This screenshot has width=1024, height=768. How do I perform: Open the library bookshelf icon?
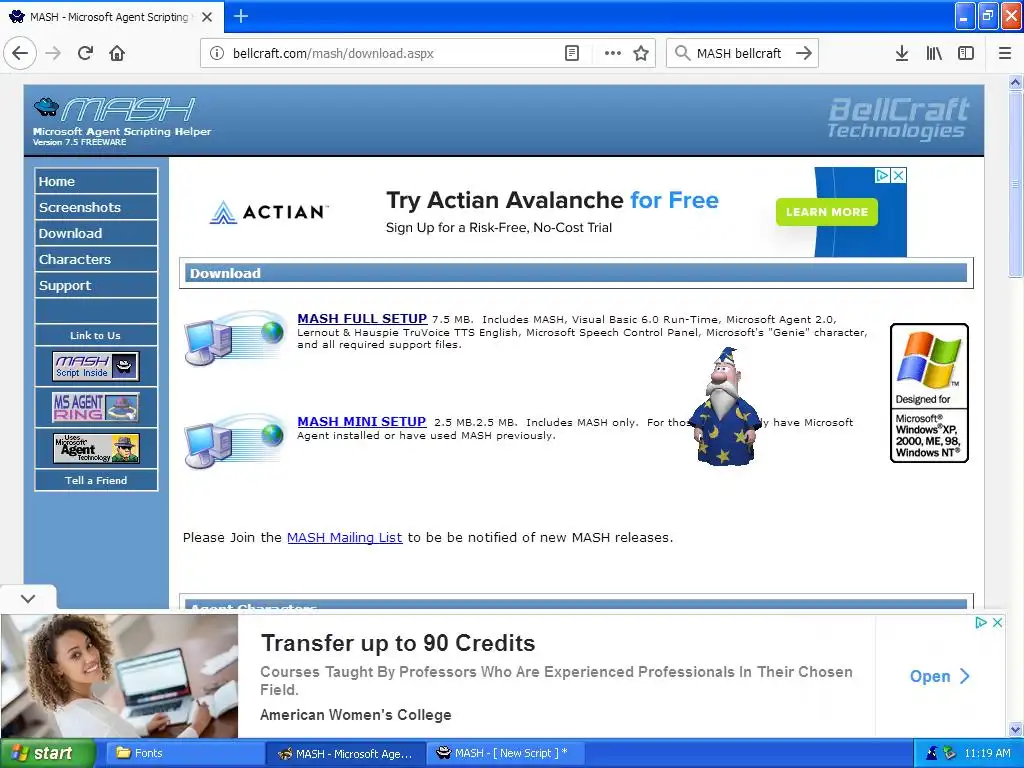pyautogui.click(x=934, y=53)
